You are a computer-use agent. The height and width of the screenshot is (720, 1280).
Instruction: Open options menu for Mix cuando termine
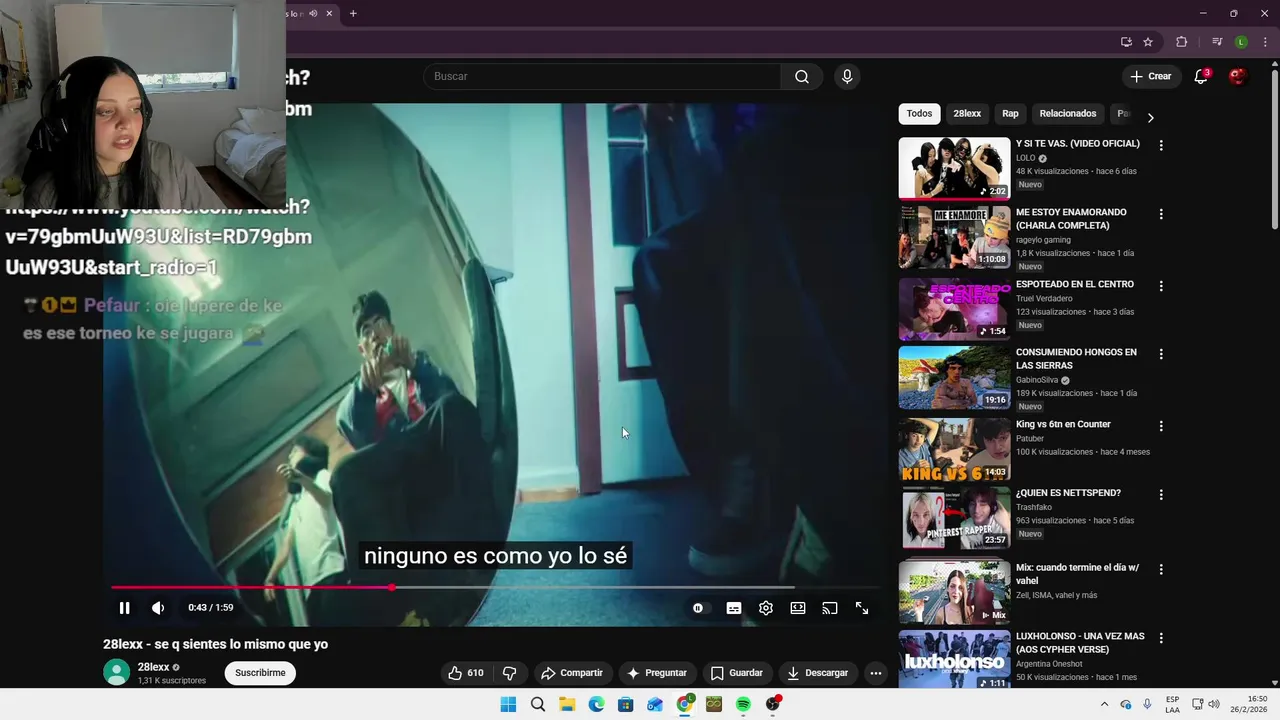pyautogui.click(x=1161, y=569)
